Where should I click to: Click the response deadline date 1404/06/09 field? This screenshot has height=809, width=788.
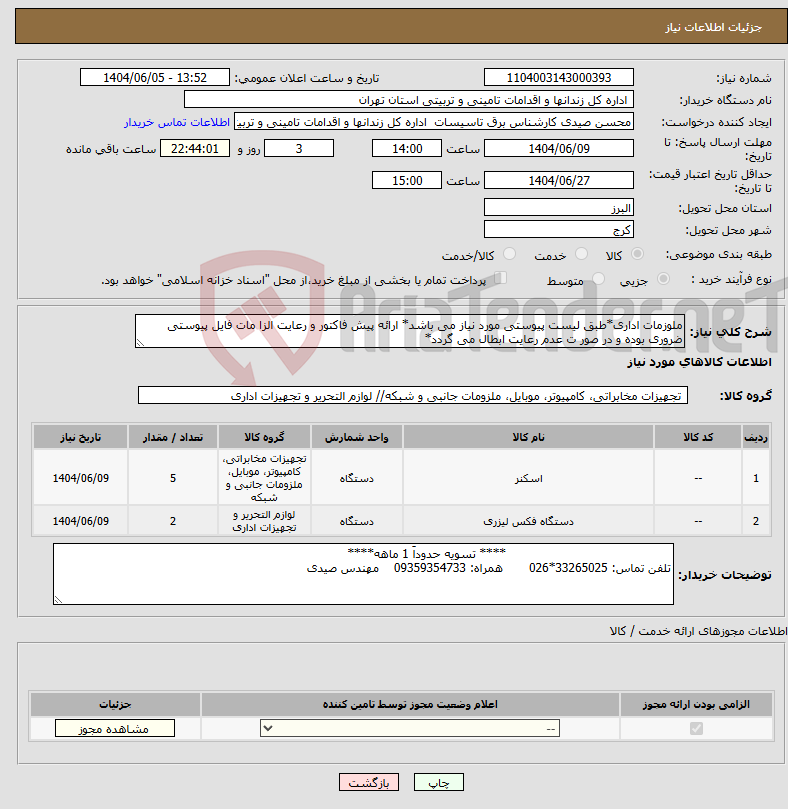point(559,149)
